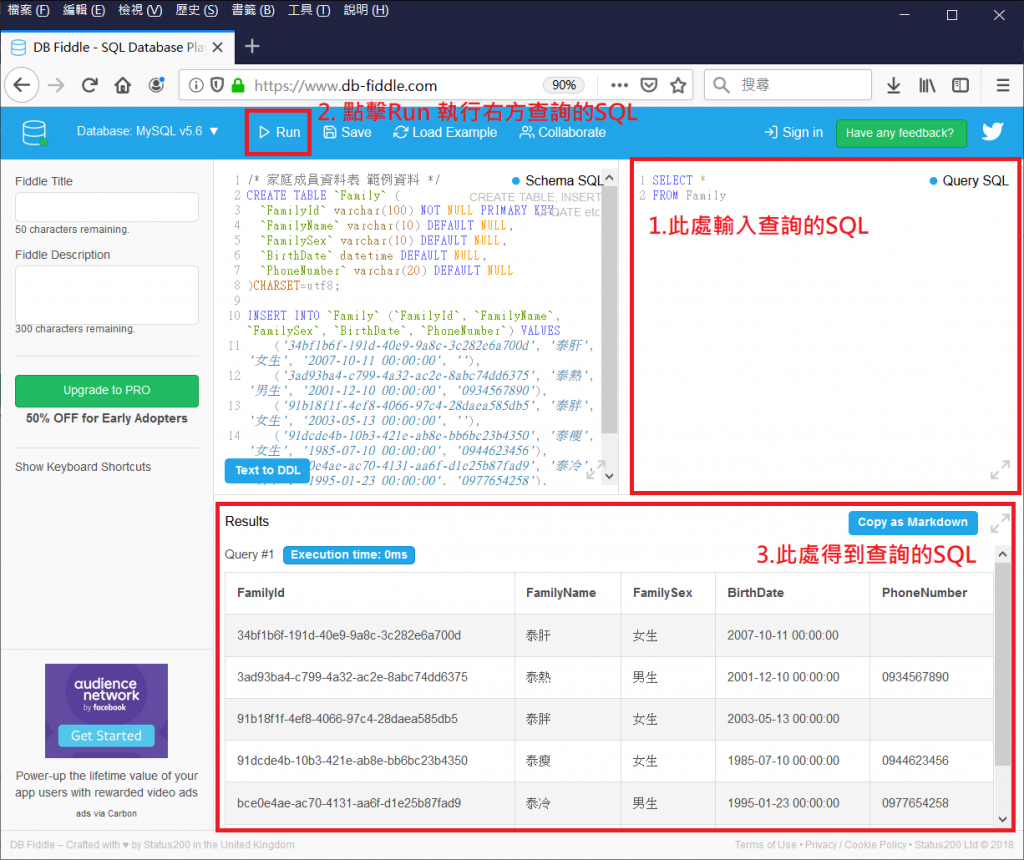1024x860 pixels.
Task: Expand the Schema SQL editor
Action: pyautogui.click(x=595, y=470)
